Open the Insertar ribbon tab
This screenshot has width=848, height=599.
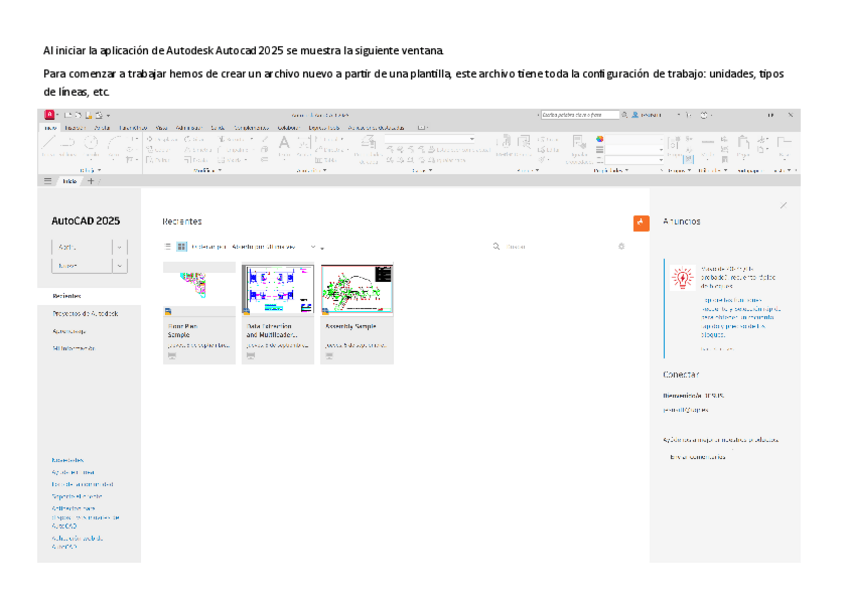tap(75, 127)
